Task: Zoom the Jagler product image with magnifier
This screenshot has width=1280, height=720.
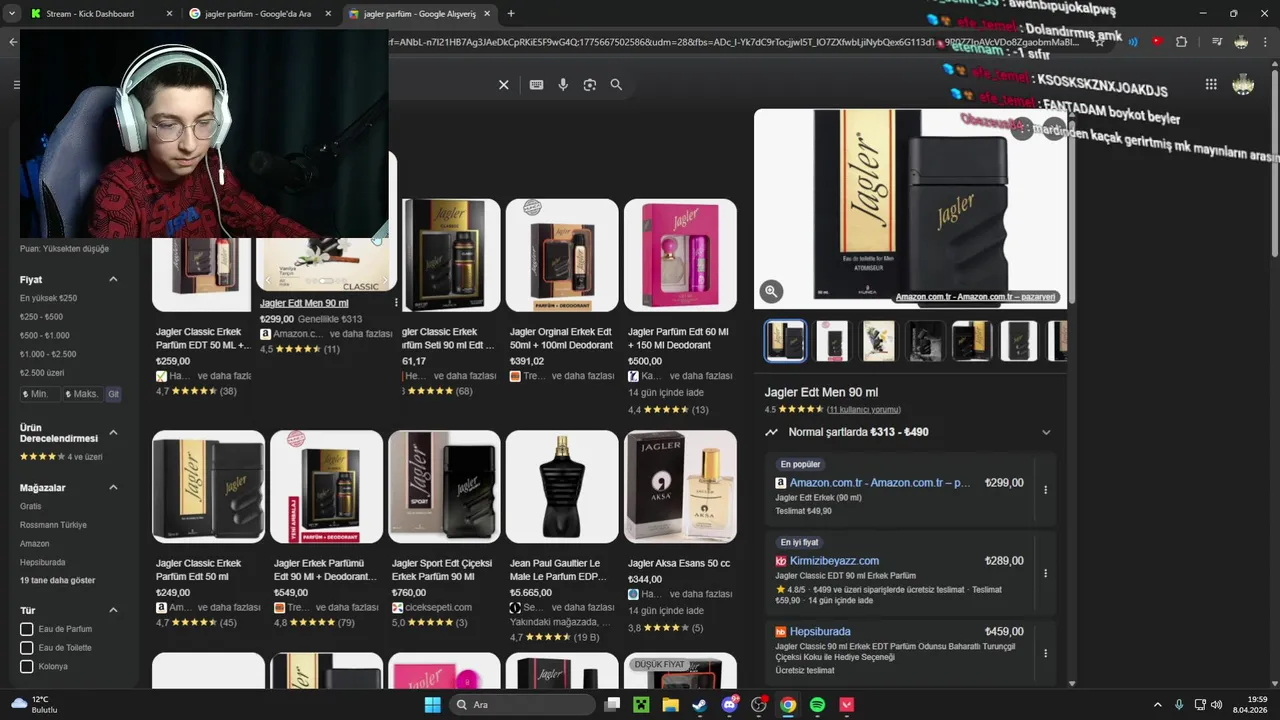Action: 771,291
